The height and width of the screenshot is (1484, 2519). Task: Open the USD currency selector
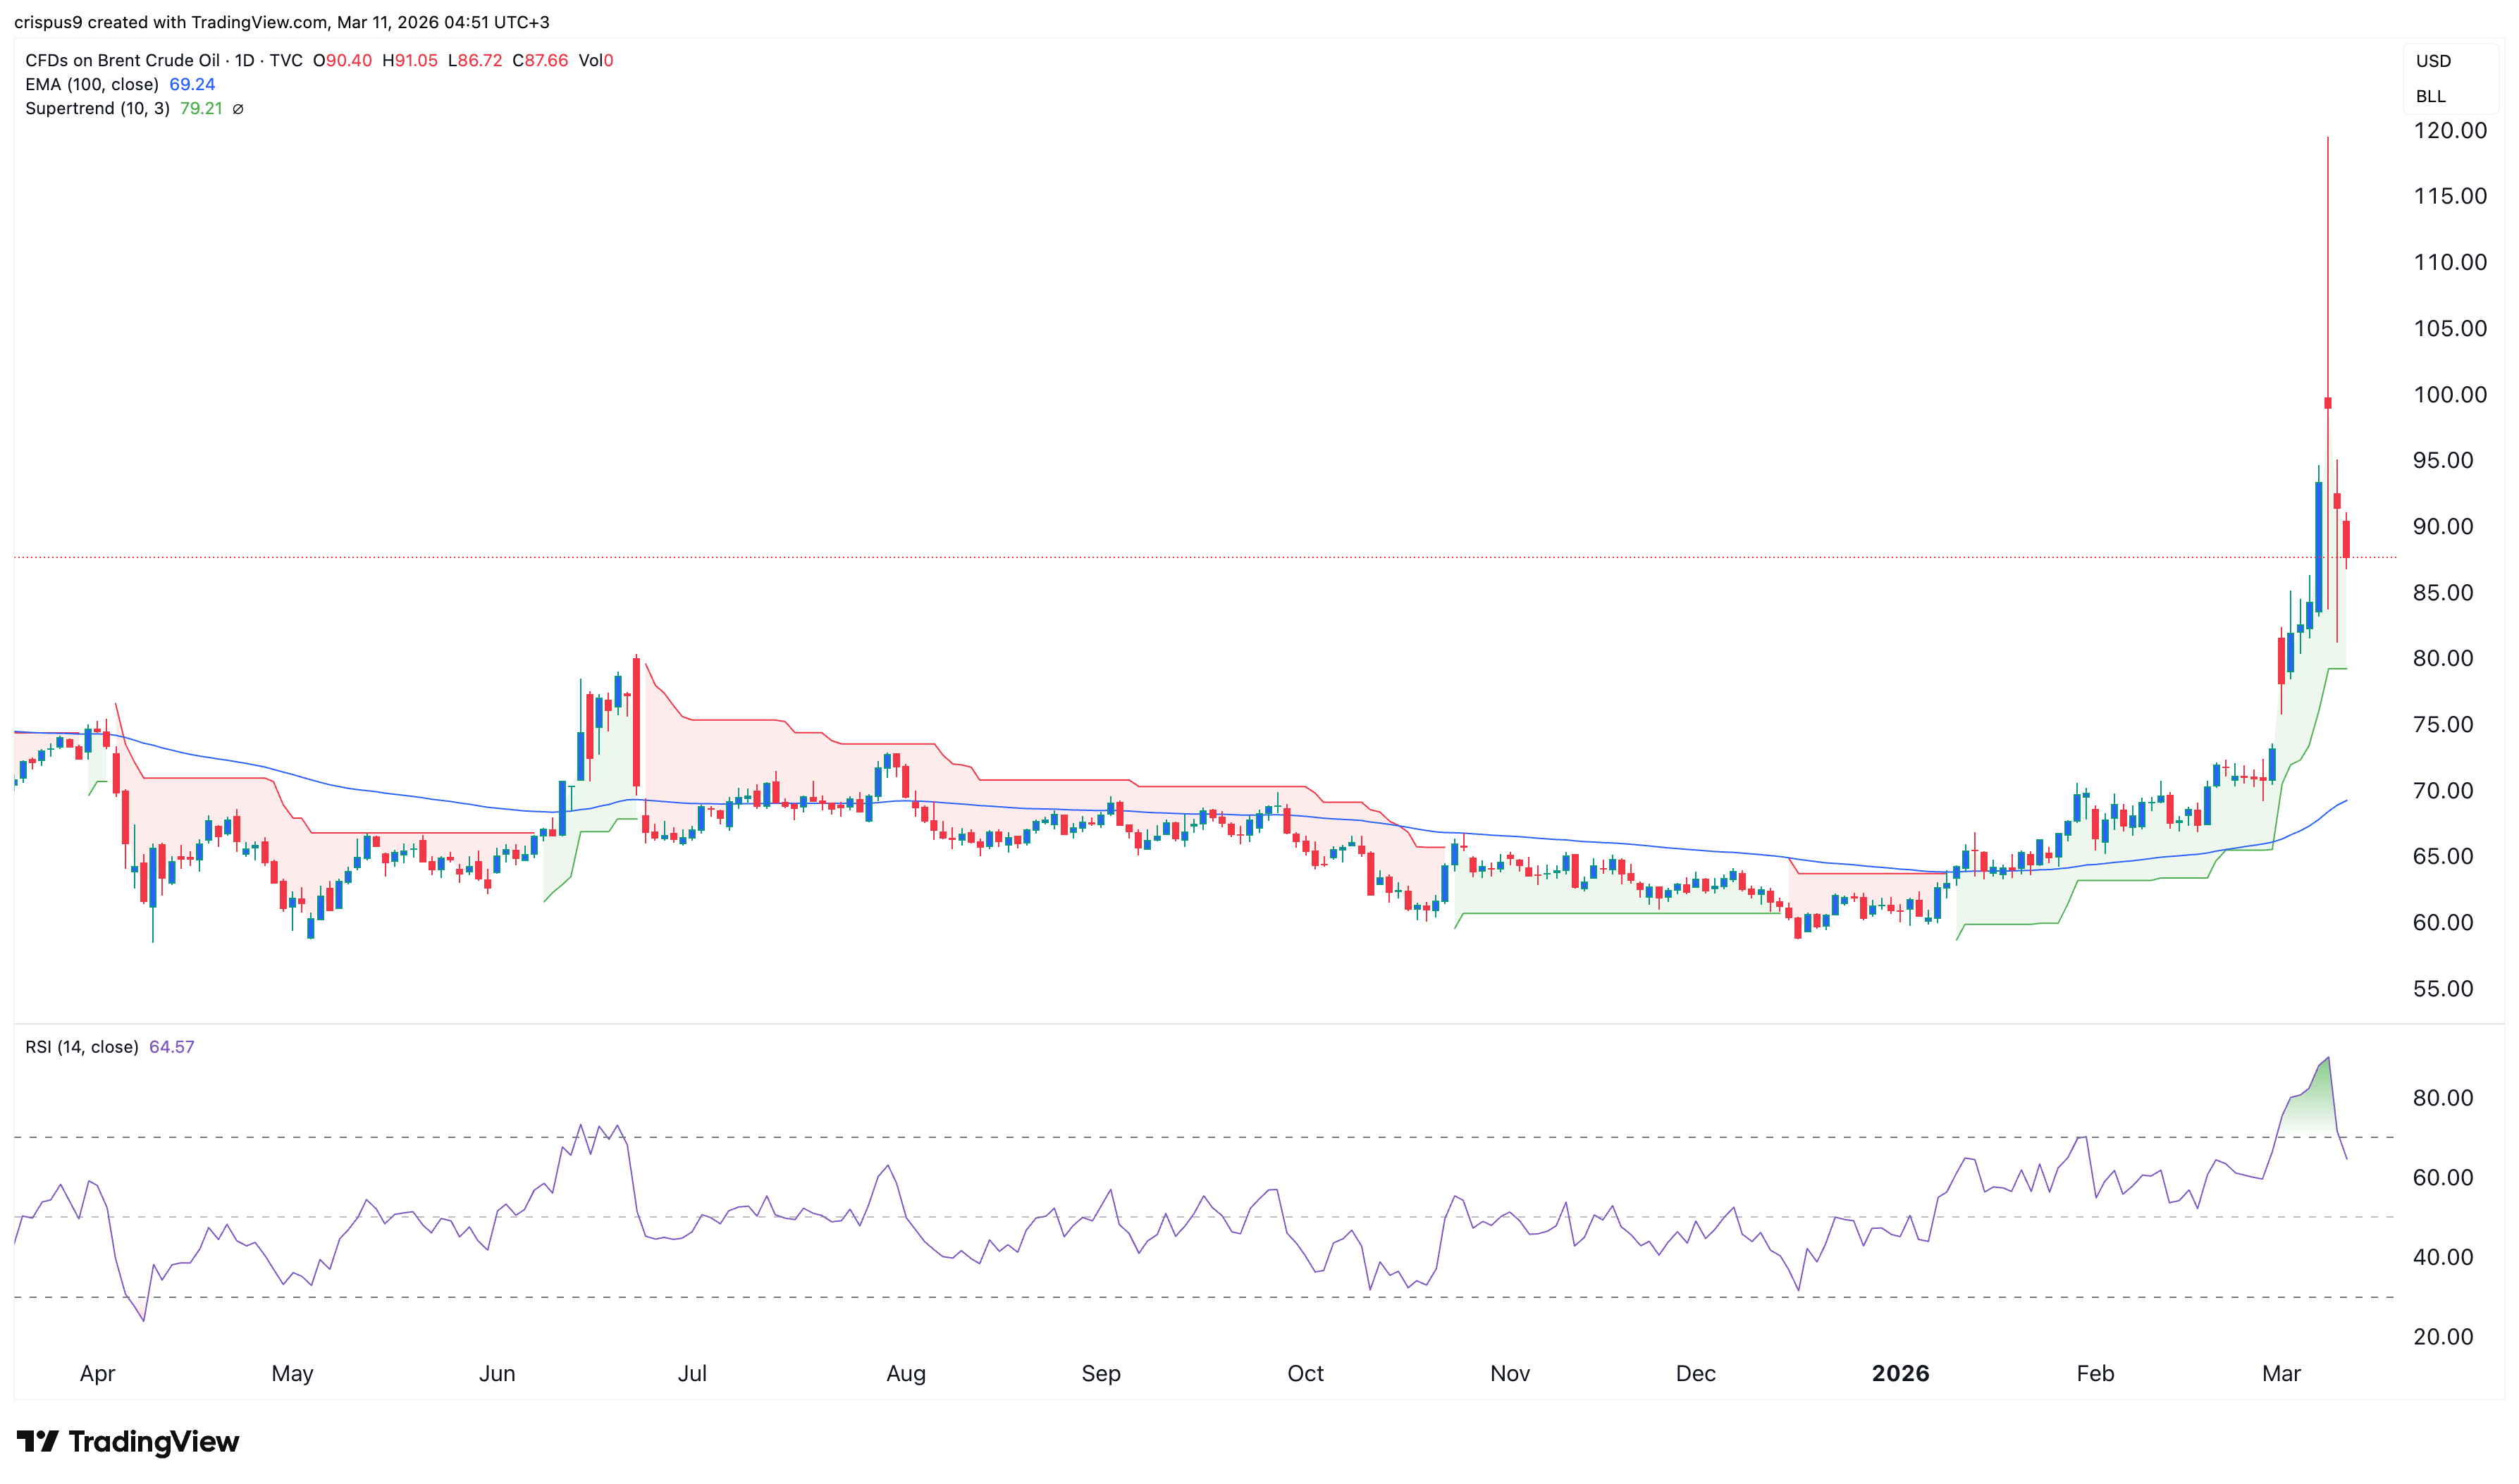point(2433,61)
